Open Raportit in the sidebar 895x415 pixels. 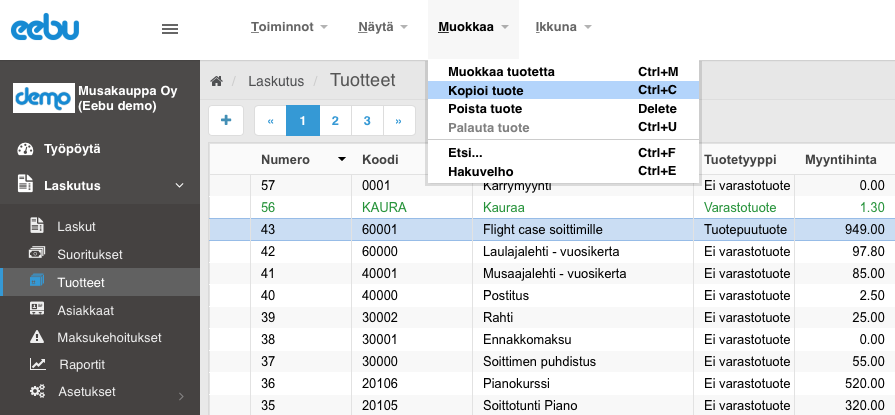pos(82,364)
